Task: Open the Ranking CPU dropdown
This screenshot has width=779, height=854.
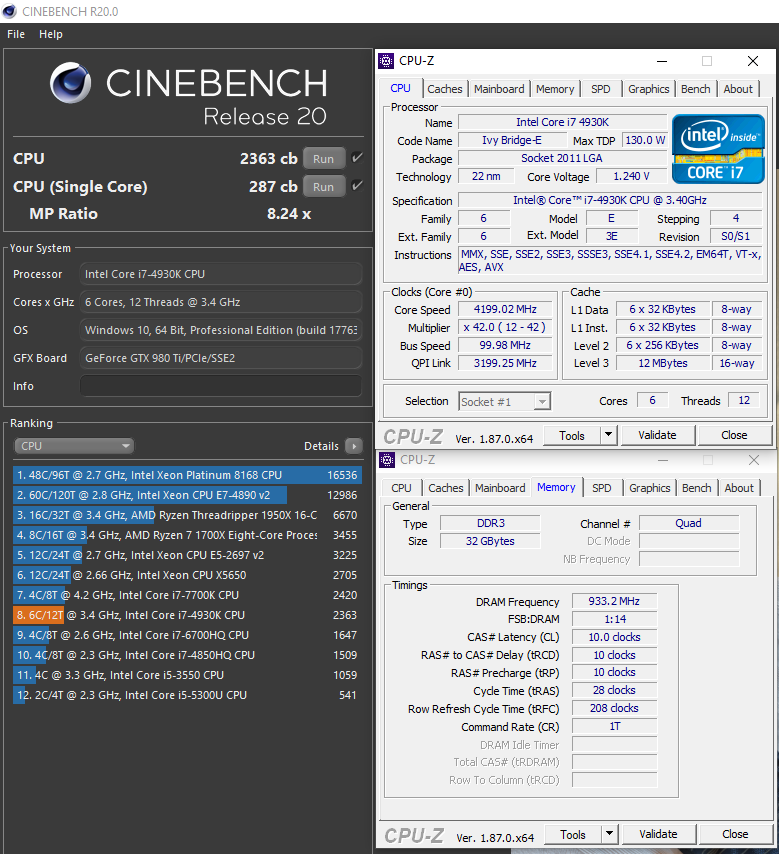Action: (x=74, y=446)
